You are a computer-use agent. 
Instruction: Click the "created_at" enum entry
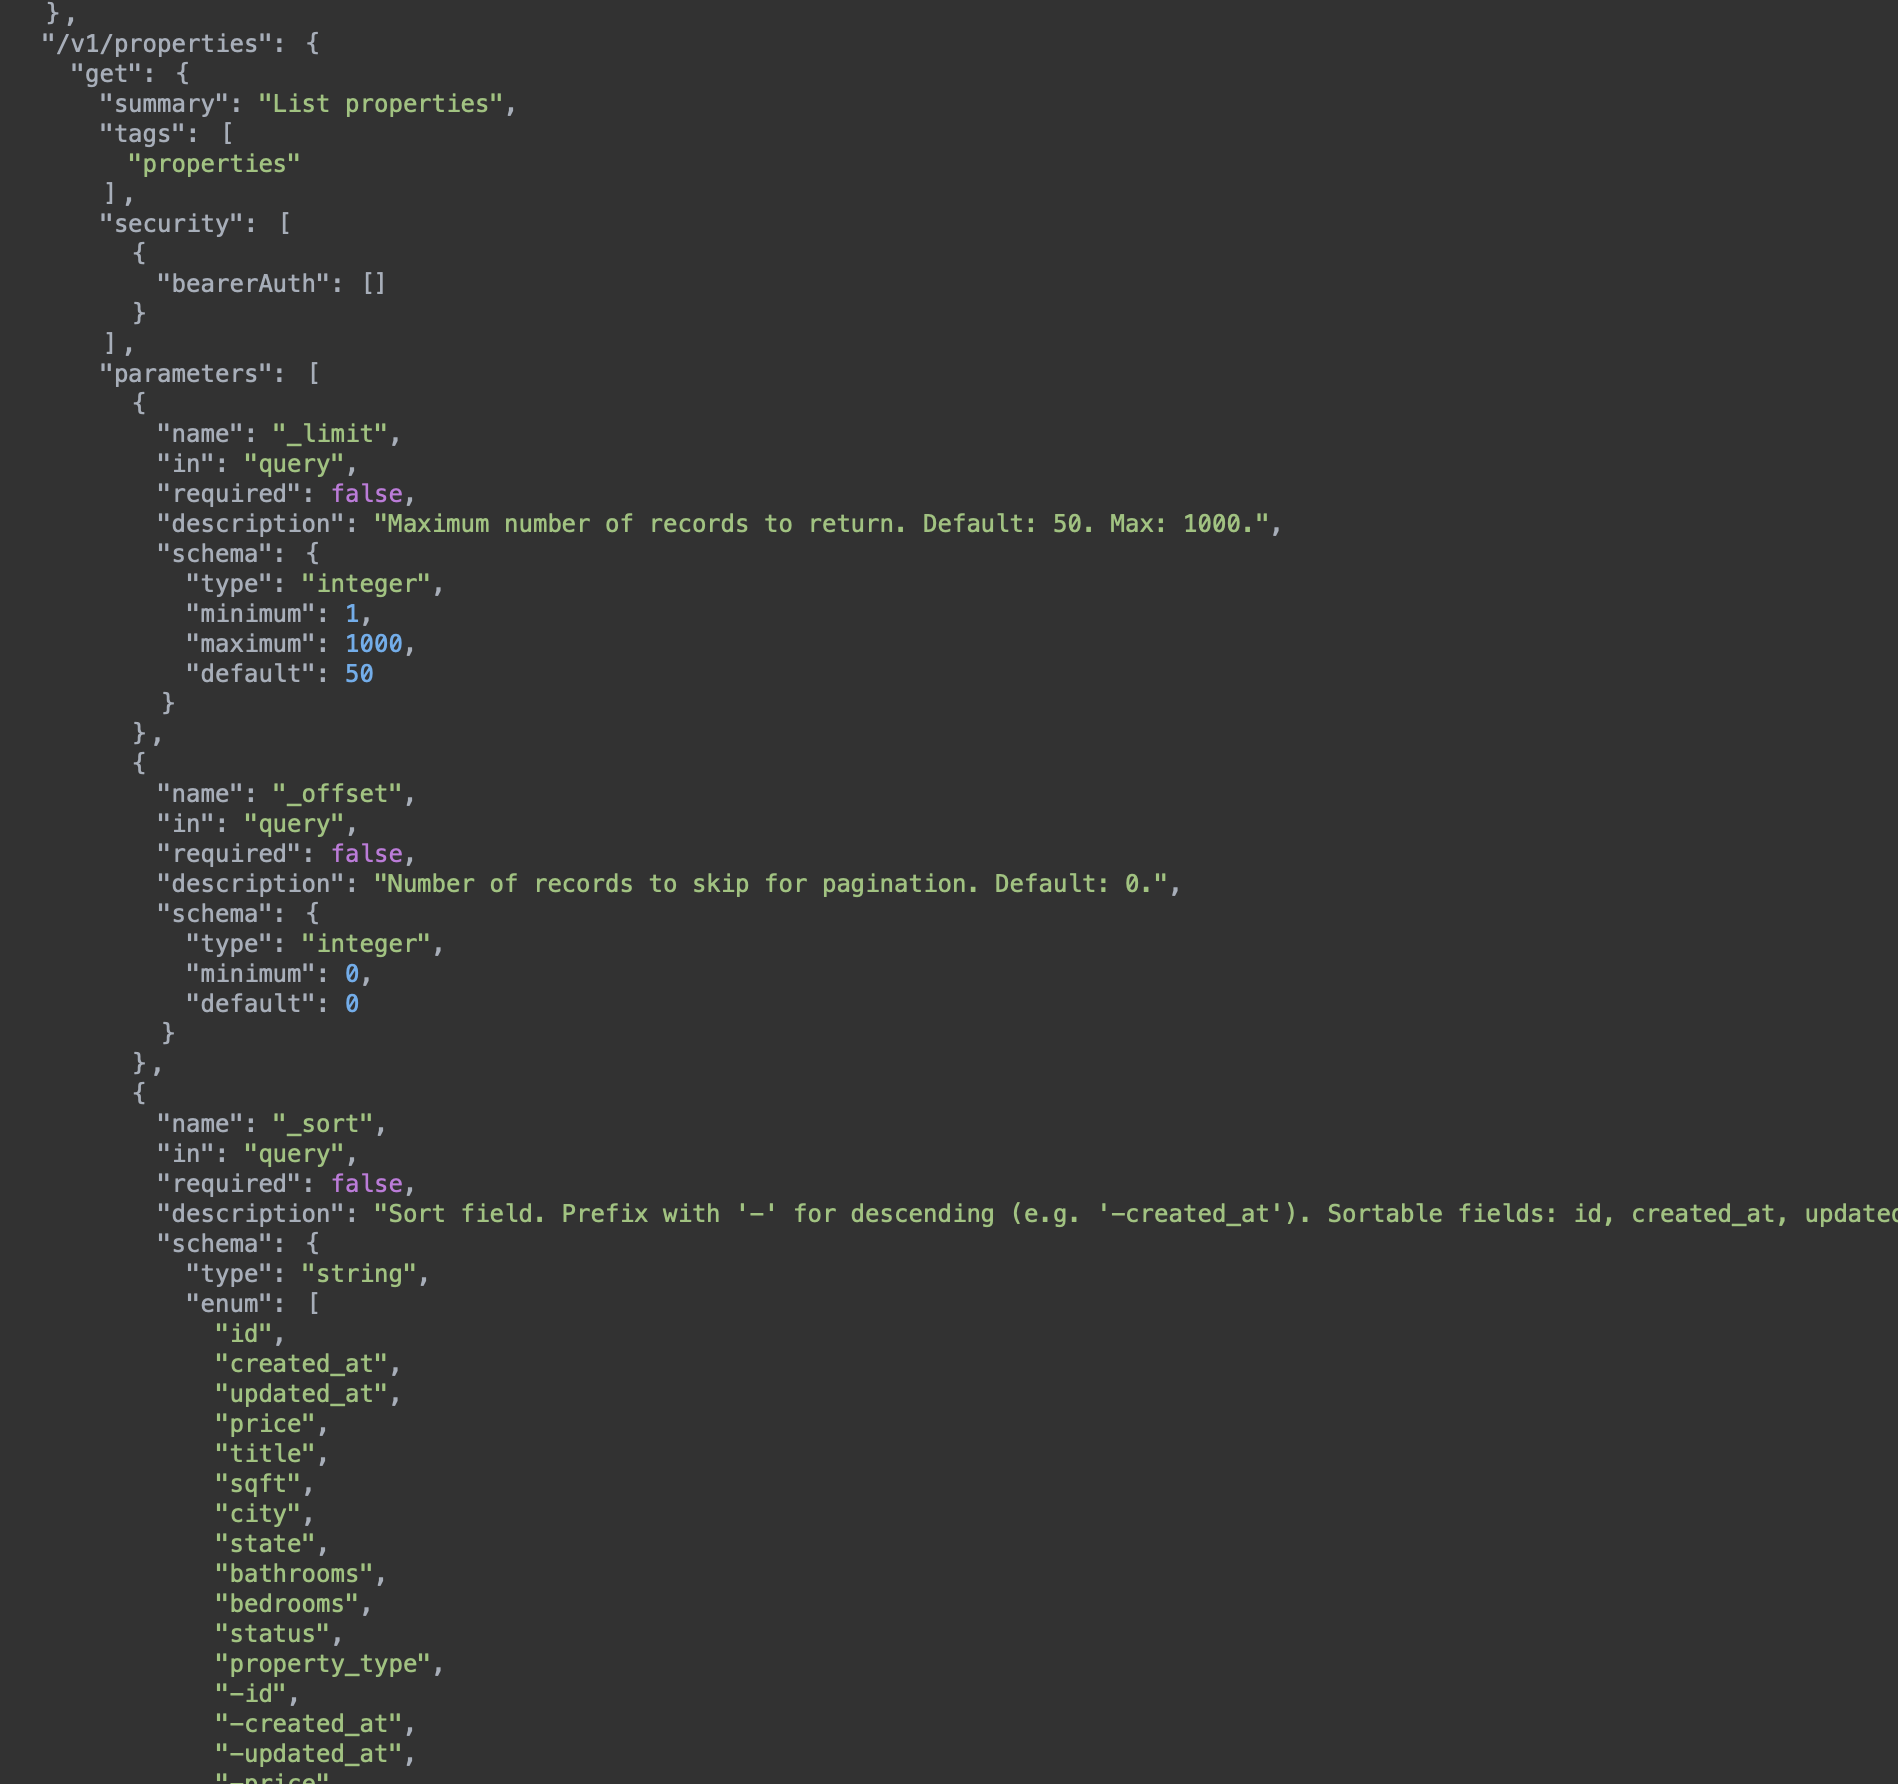tap(301, 1364)
